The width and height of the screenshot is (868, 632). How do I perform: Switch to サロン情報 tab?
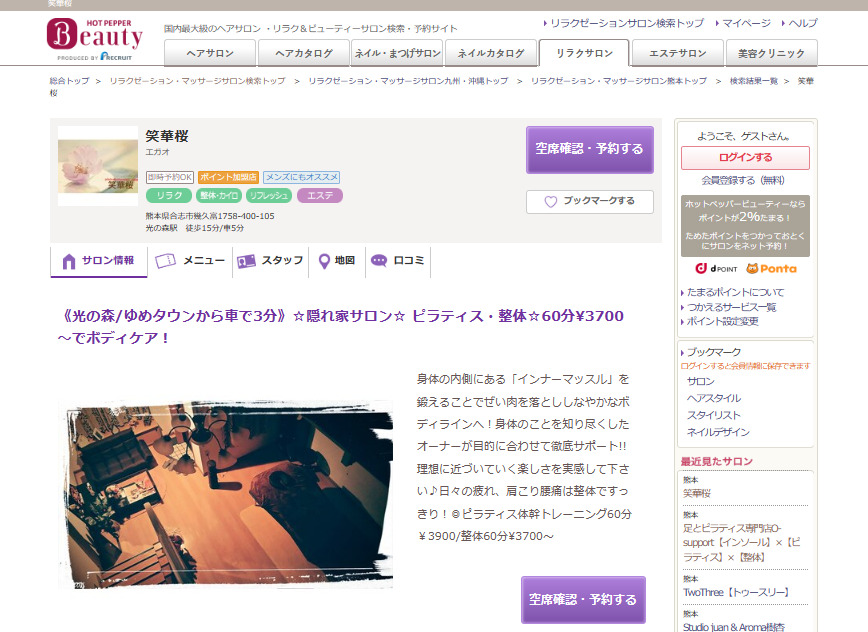(x=99, y=261)
